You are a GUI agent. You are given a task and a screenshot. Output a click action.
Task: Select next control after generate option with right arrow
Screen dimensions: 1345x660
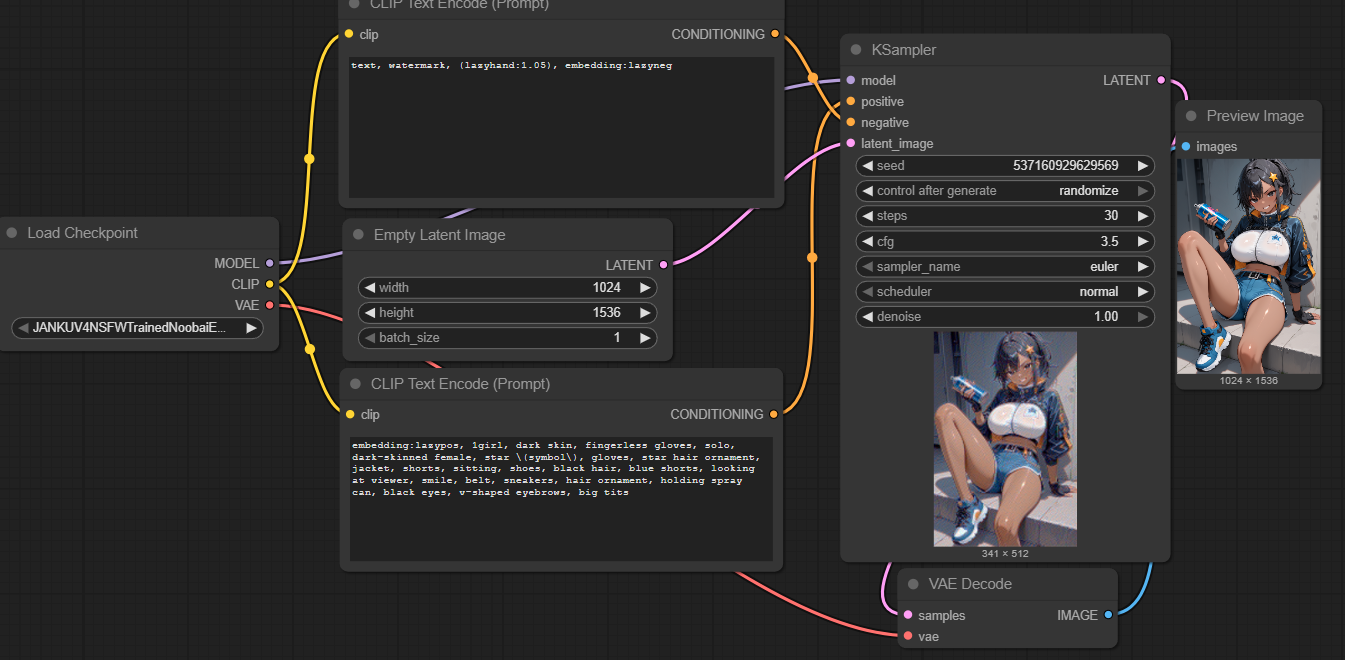[x=1143, y=191]
